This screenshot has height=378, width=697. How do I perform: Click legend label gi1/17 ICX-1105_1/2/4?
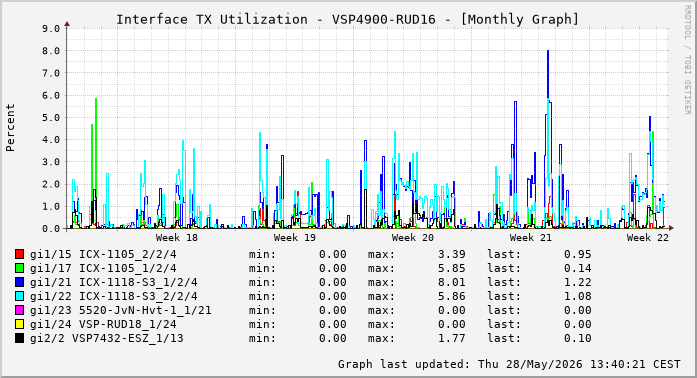coord(103,268)
